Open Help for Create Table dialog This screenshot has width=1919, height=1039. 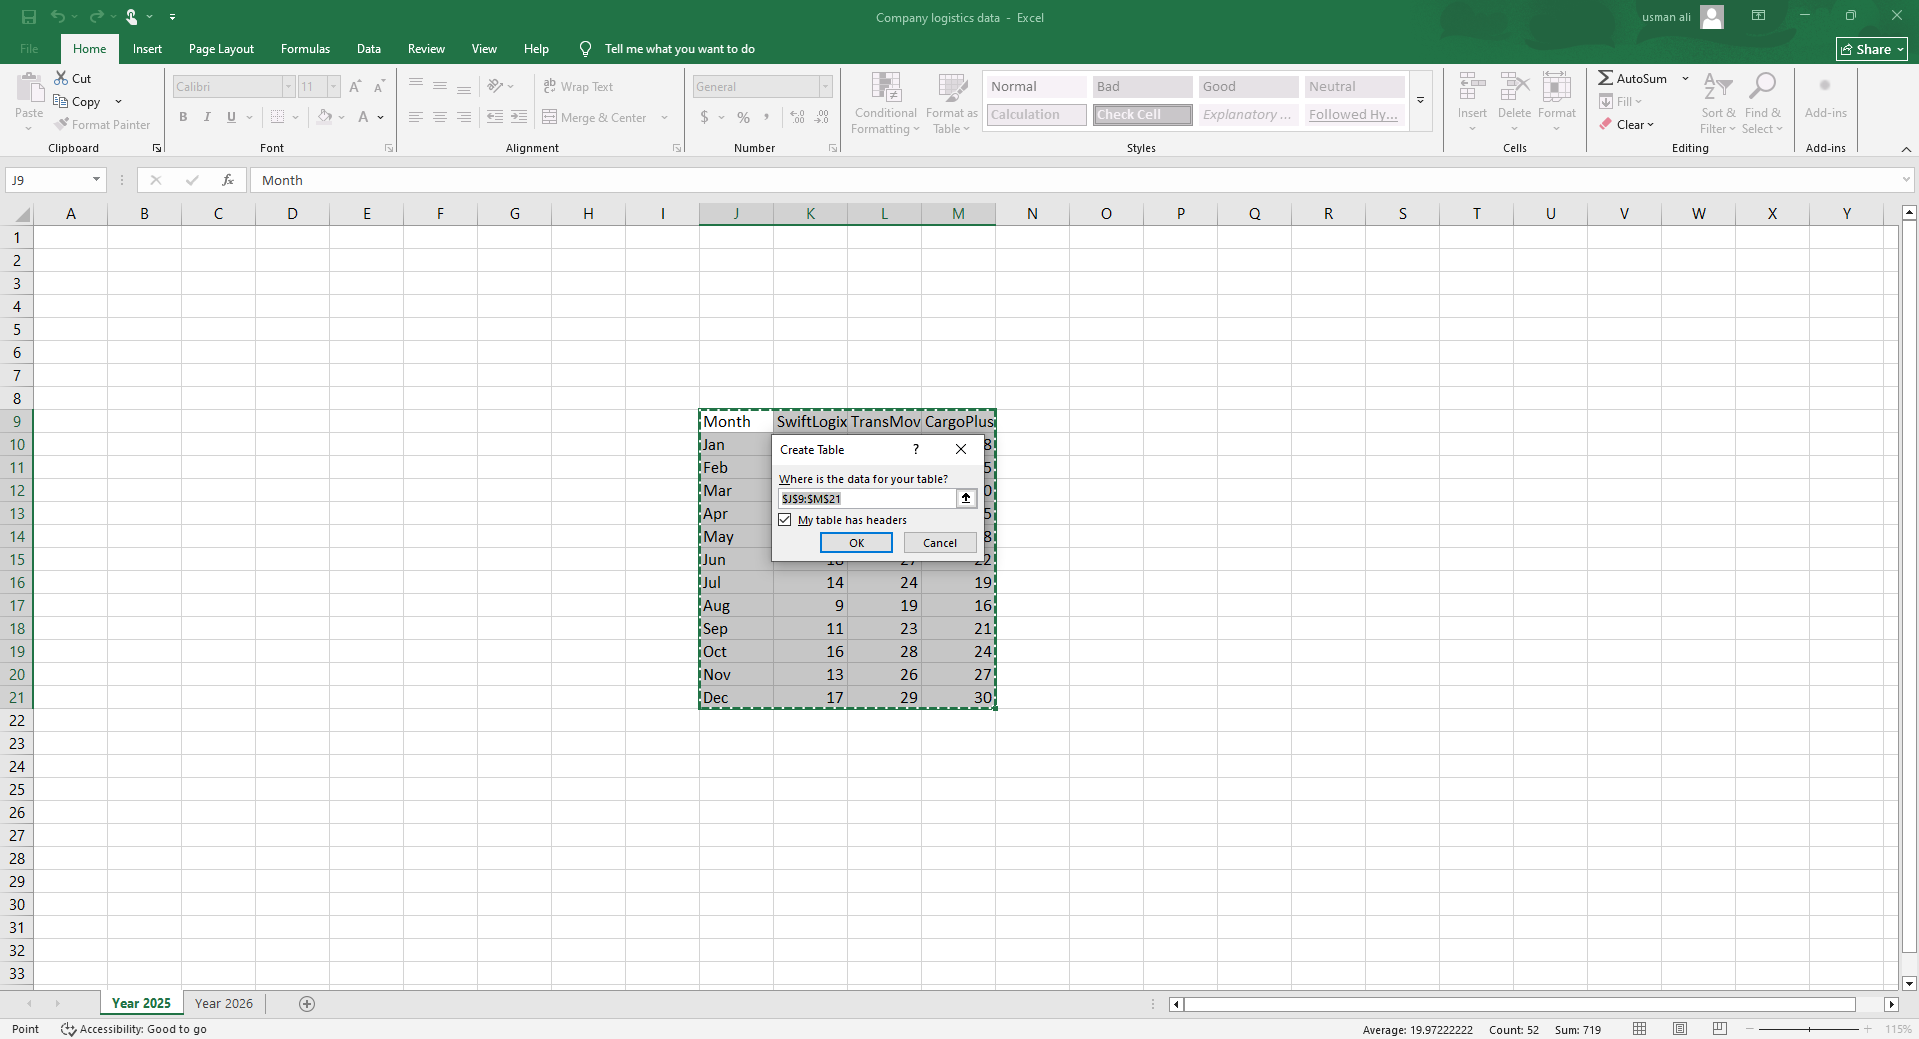[x=915, y=450]
